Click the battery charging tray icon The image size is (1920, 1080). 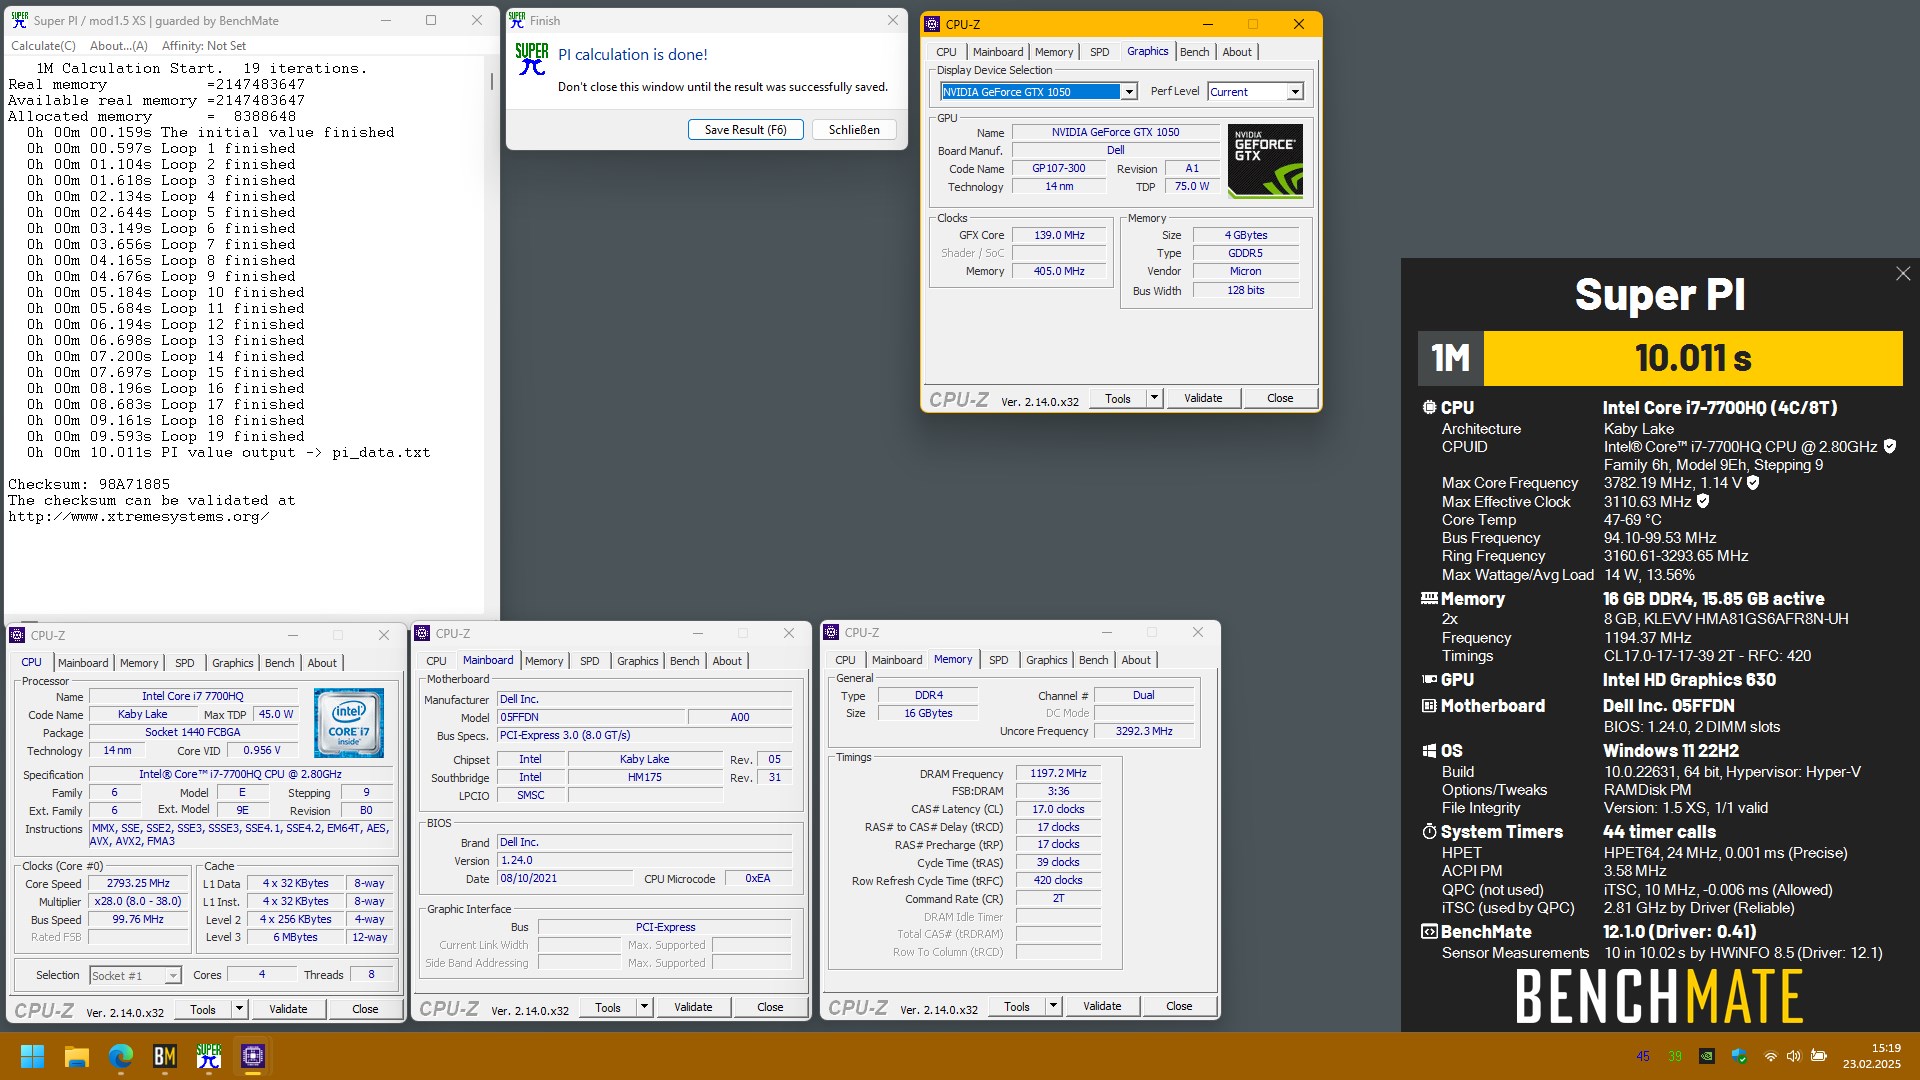click(x=1819, y=1056)
